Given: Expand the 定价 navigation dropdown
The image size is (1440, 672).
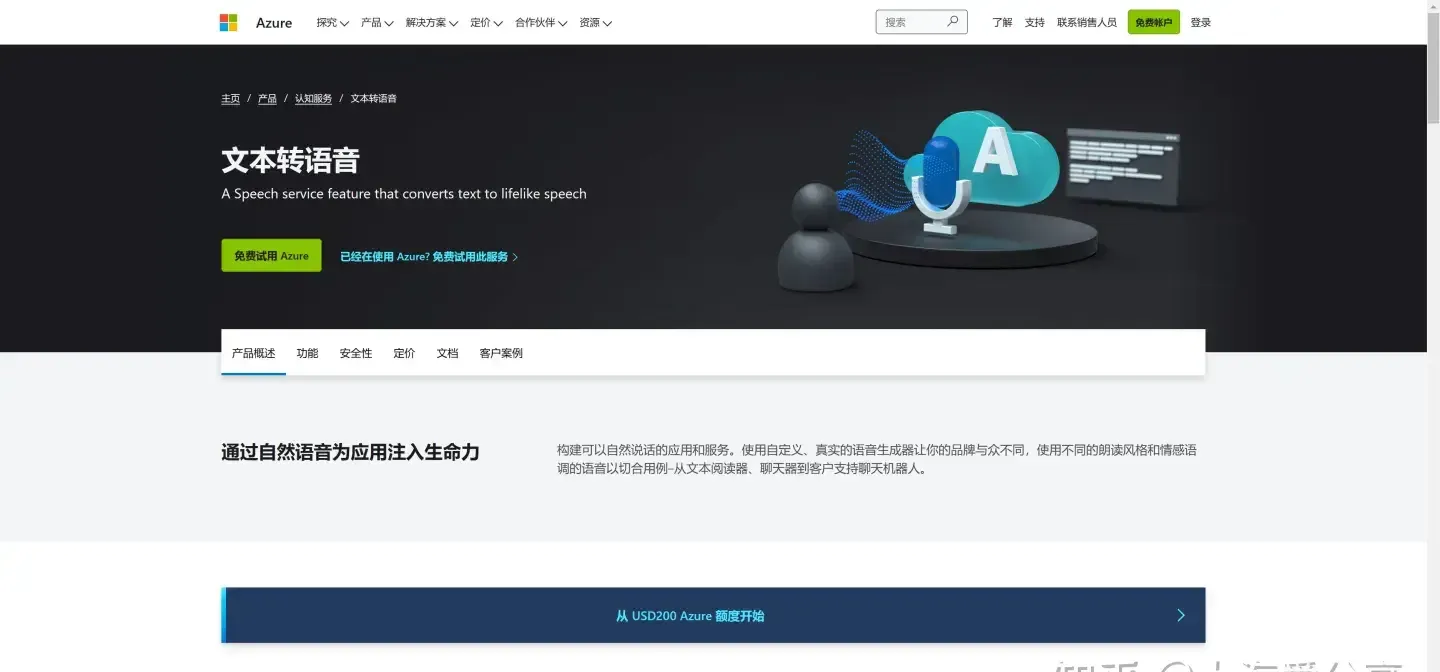Looking at the screenshot, I should (486, 23).
